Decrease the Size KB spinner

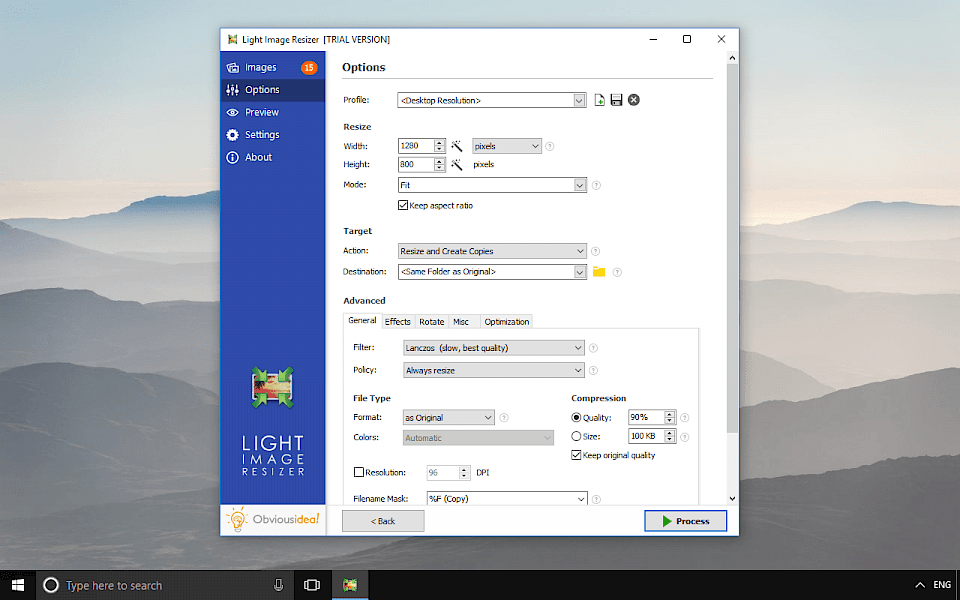670,440
